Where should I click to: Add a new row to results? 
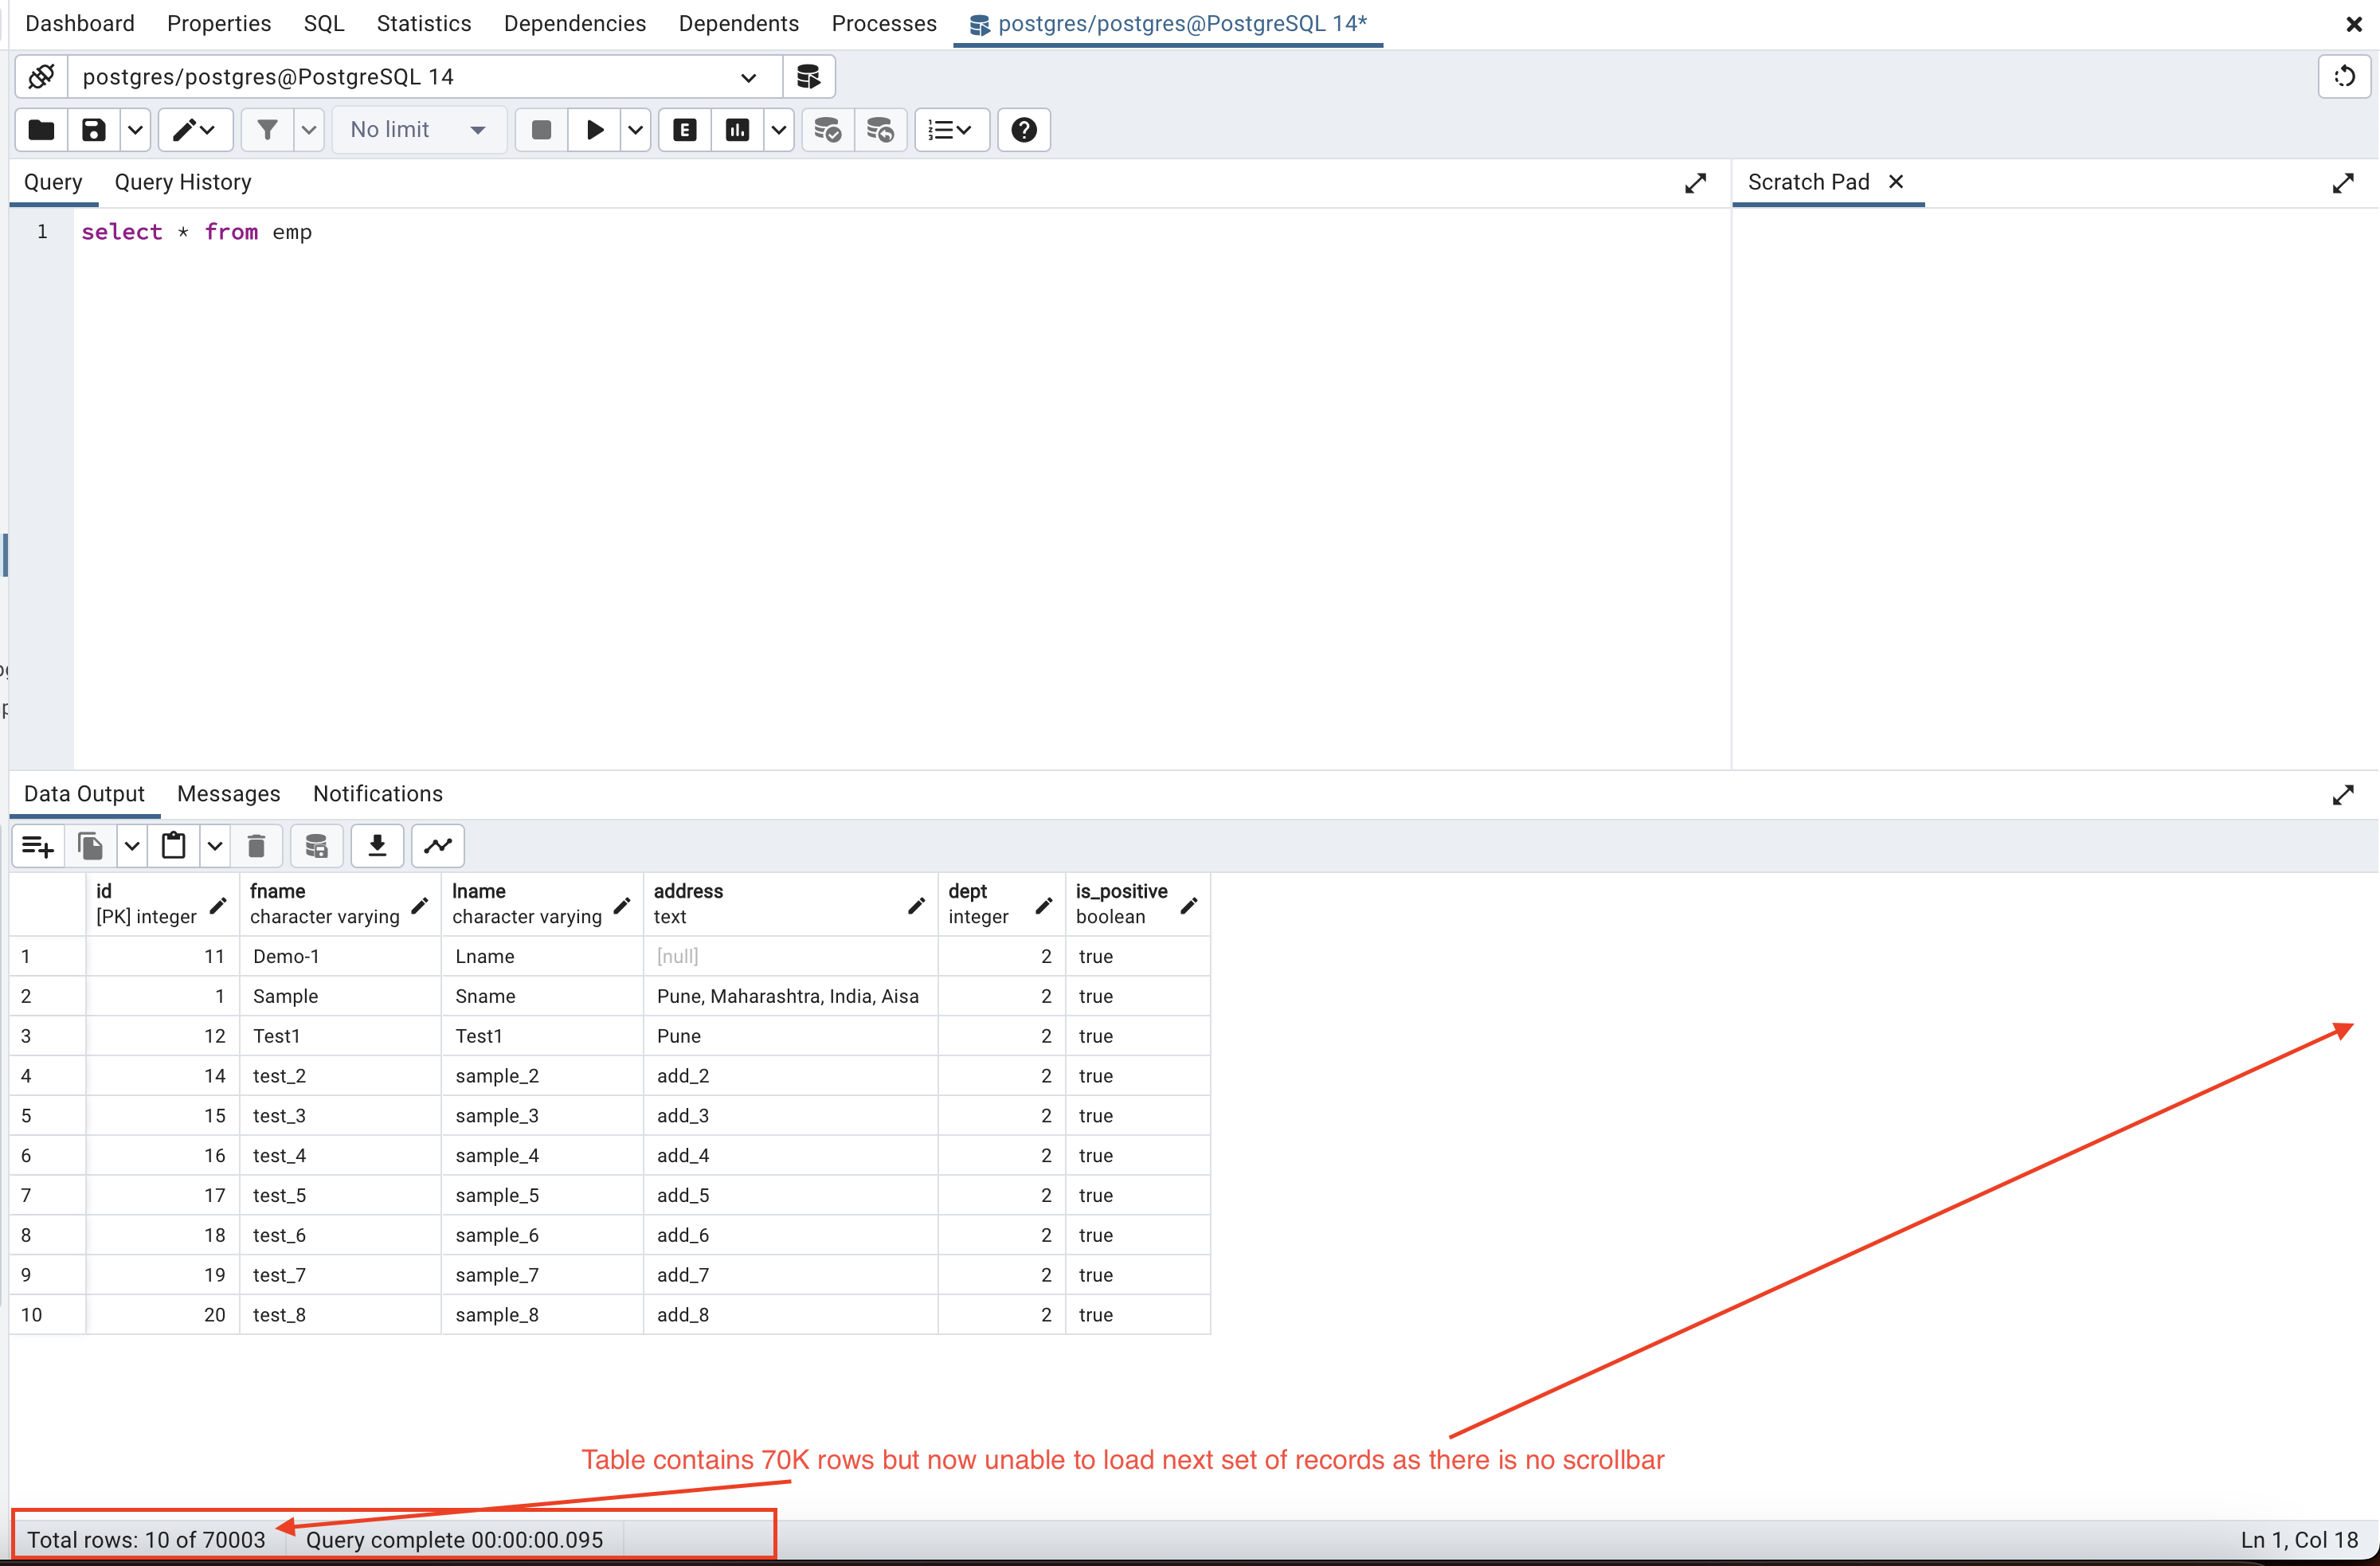(36, 846)
